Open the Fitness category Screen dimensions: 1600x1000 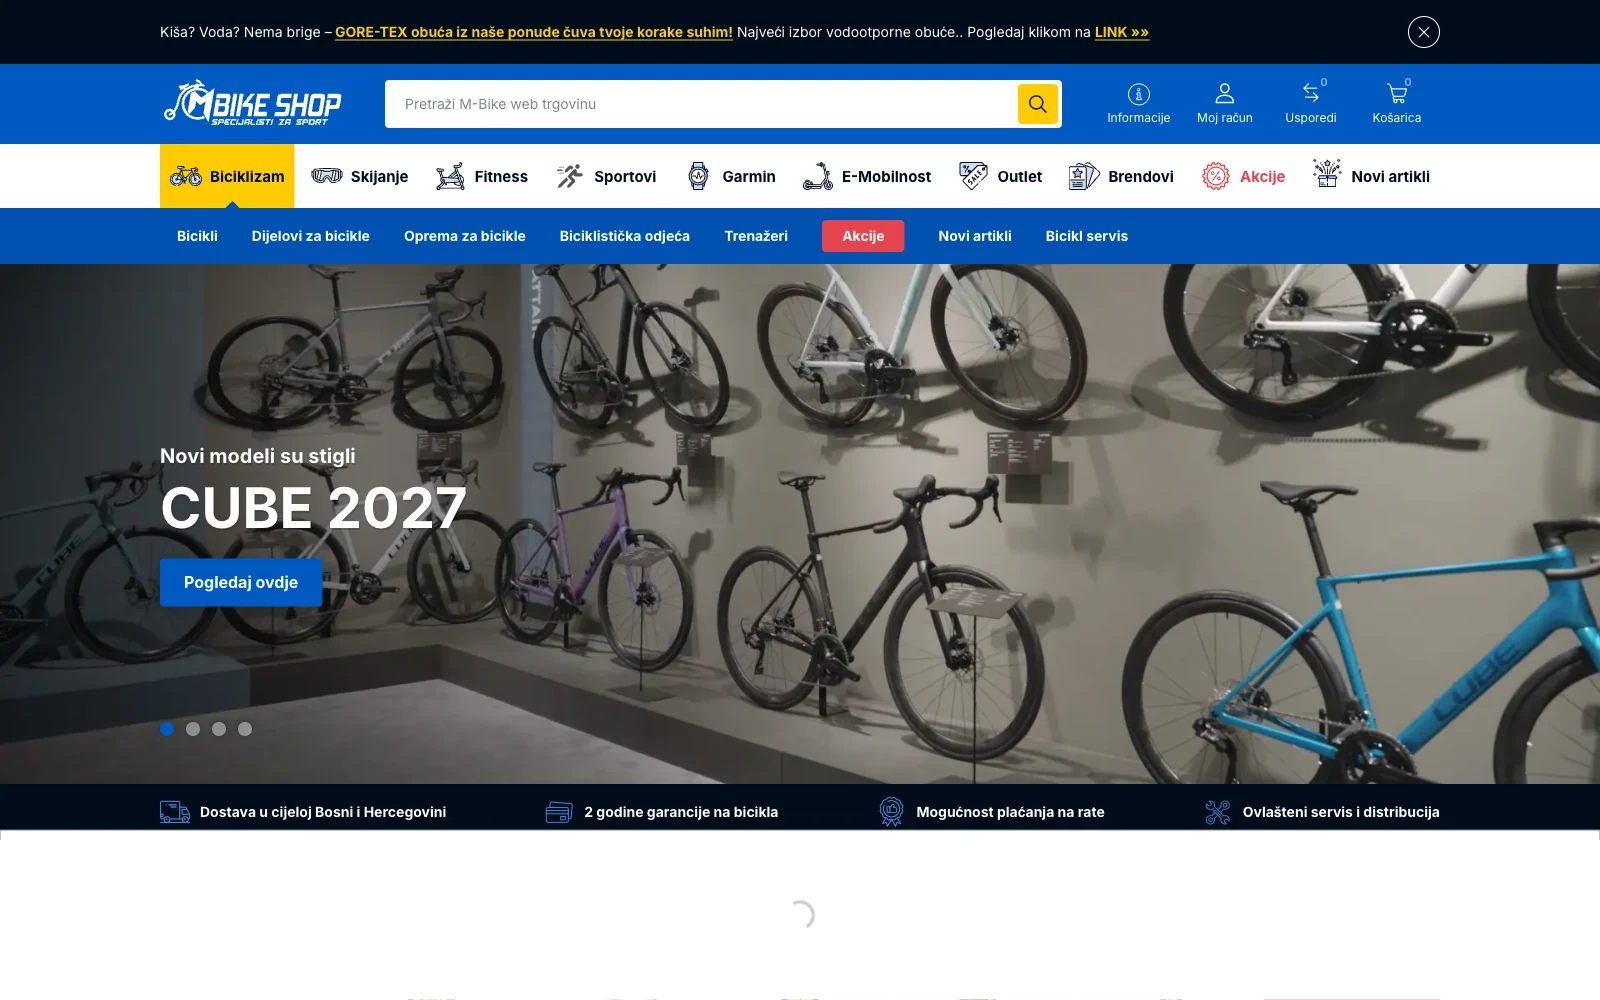[481, 176]
